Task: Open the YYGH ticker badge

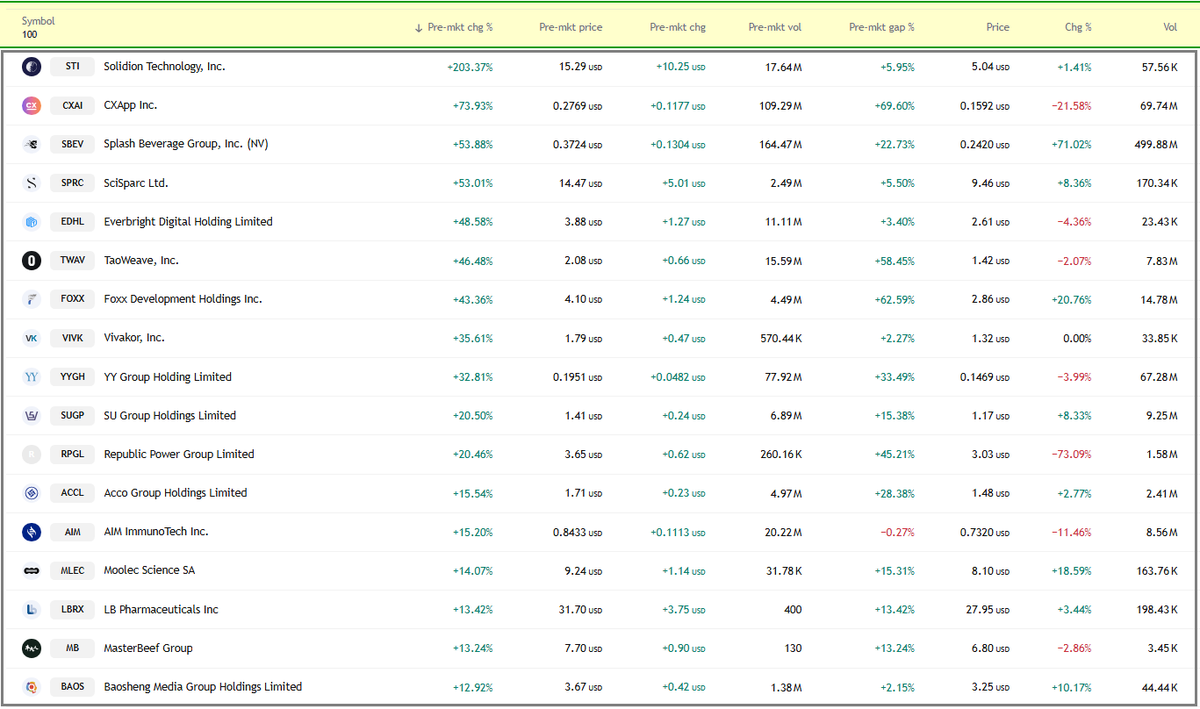Action: [72, 377]
